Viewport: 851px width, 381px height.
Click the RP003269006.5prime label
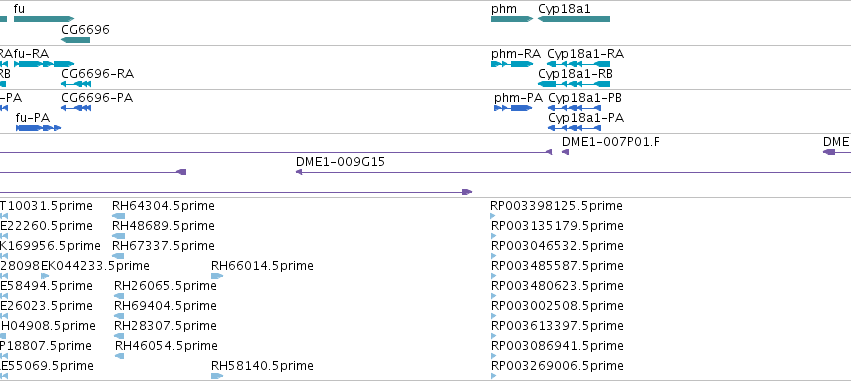click(557, 366)
